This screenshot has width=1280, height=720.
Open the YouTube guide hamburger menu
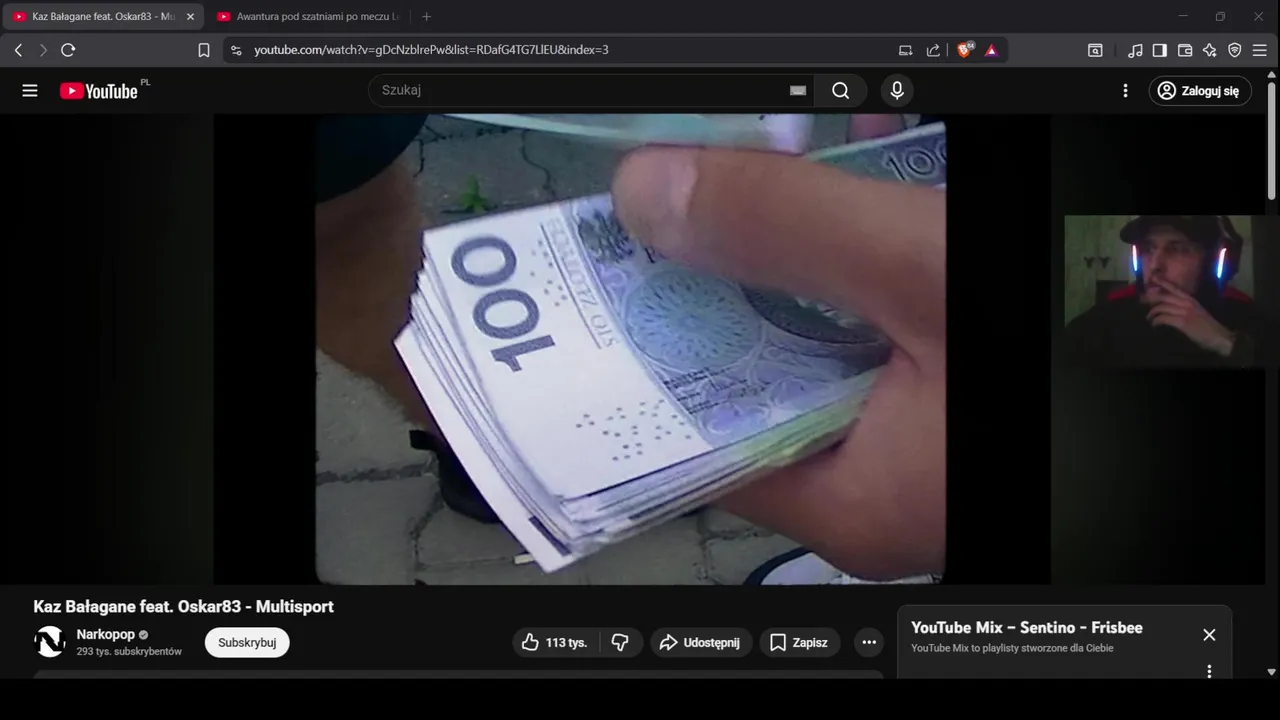click(30, 91)
